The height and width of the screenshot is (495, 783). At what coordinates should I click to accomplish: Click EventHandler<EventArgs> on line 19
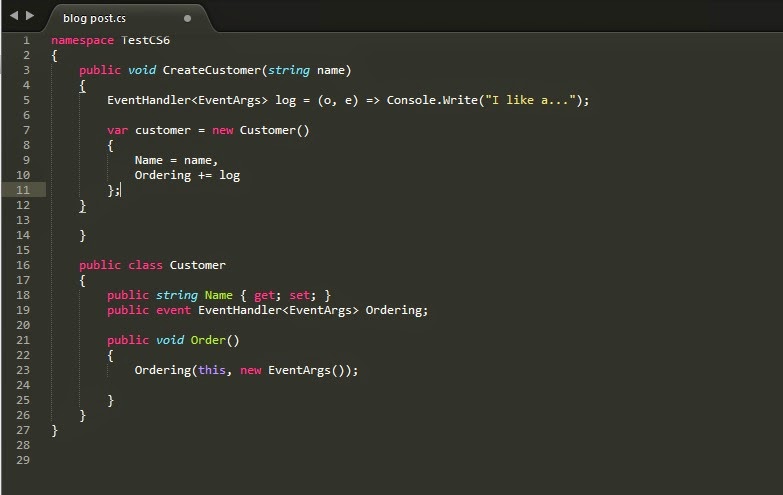[x=278, y=310]
